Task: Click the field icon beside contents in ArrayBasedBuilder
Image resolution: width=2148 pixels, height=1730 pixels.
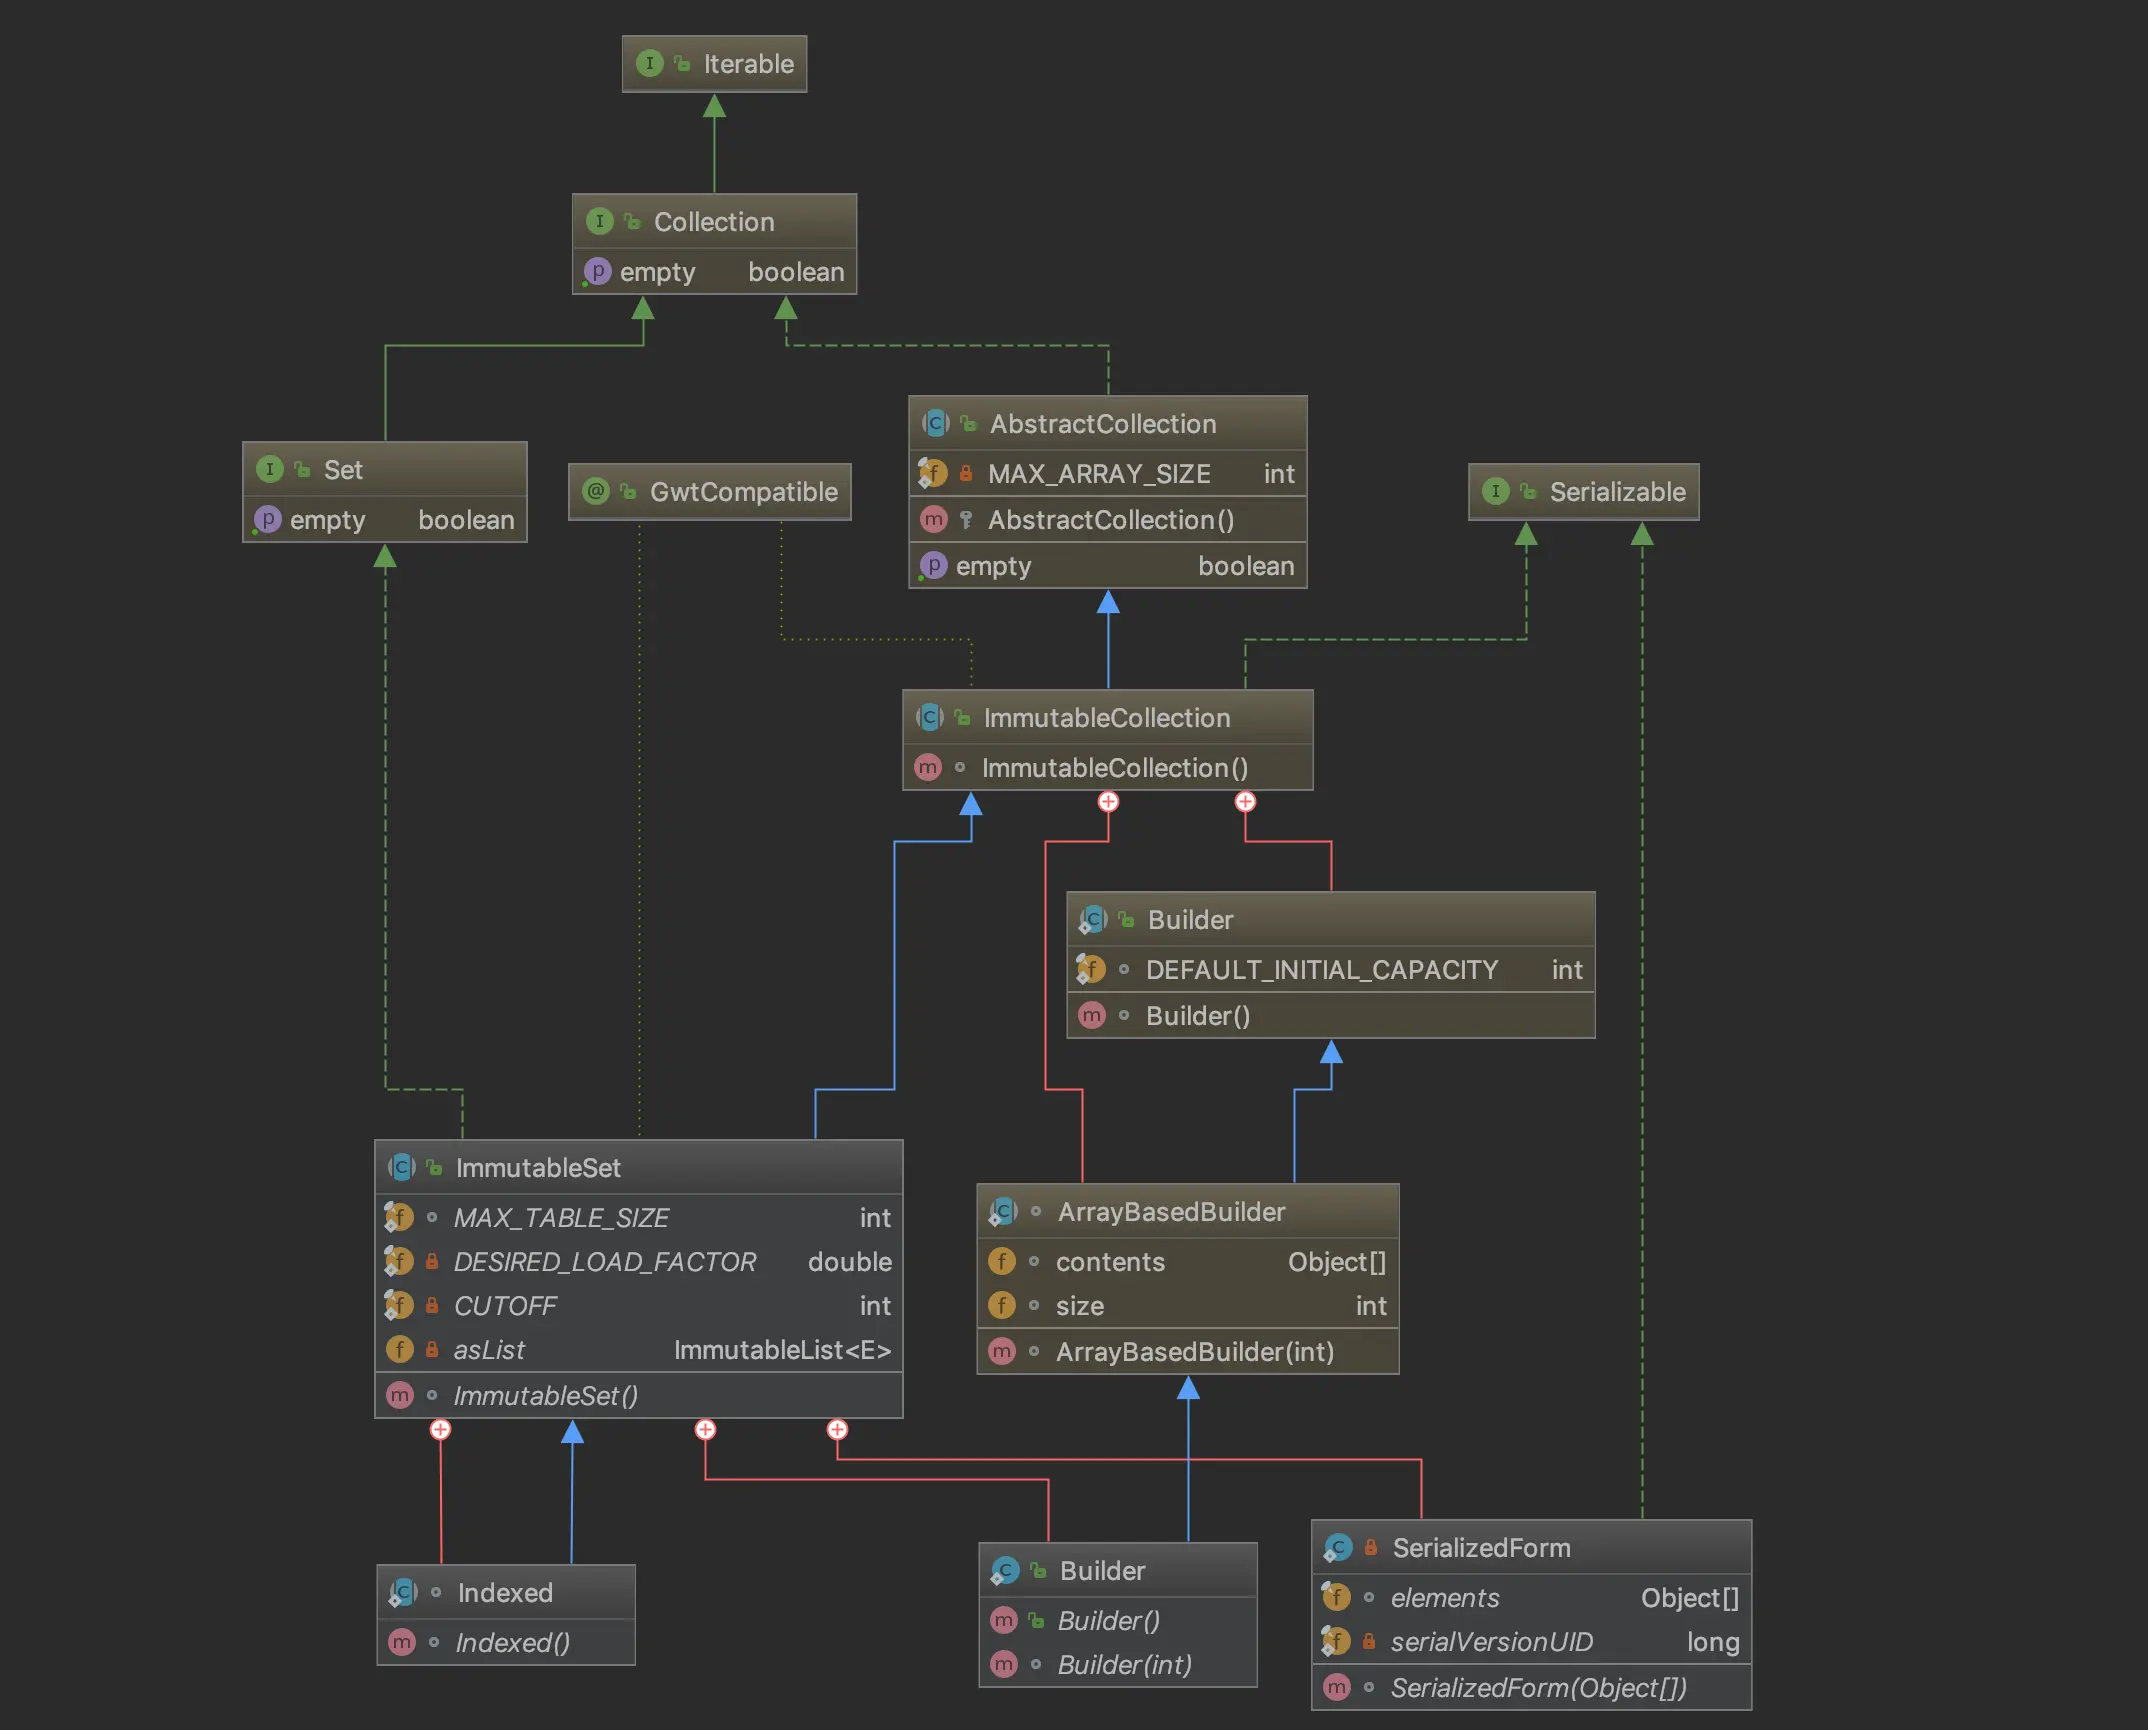Action: [1001, 1261]
